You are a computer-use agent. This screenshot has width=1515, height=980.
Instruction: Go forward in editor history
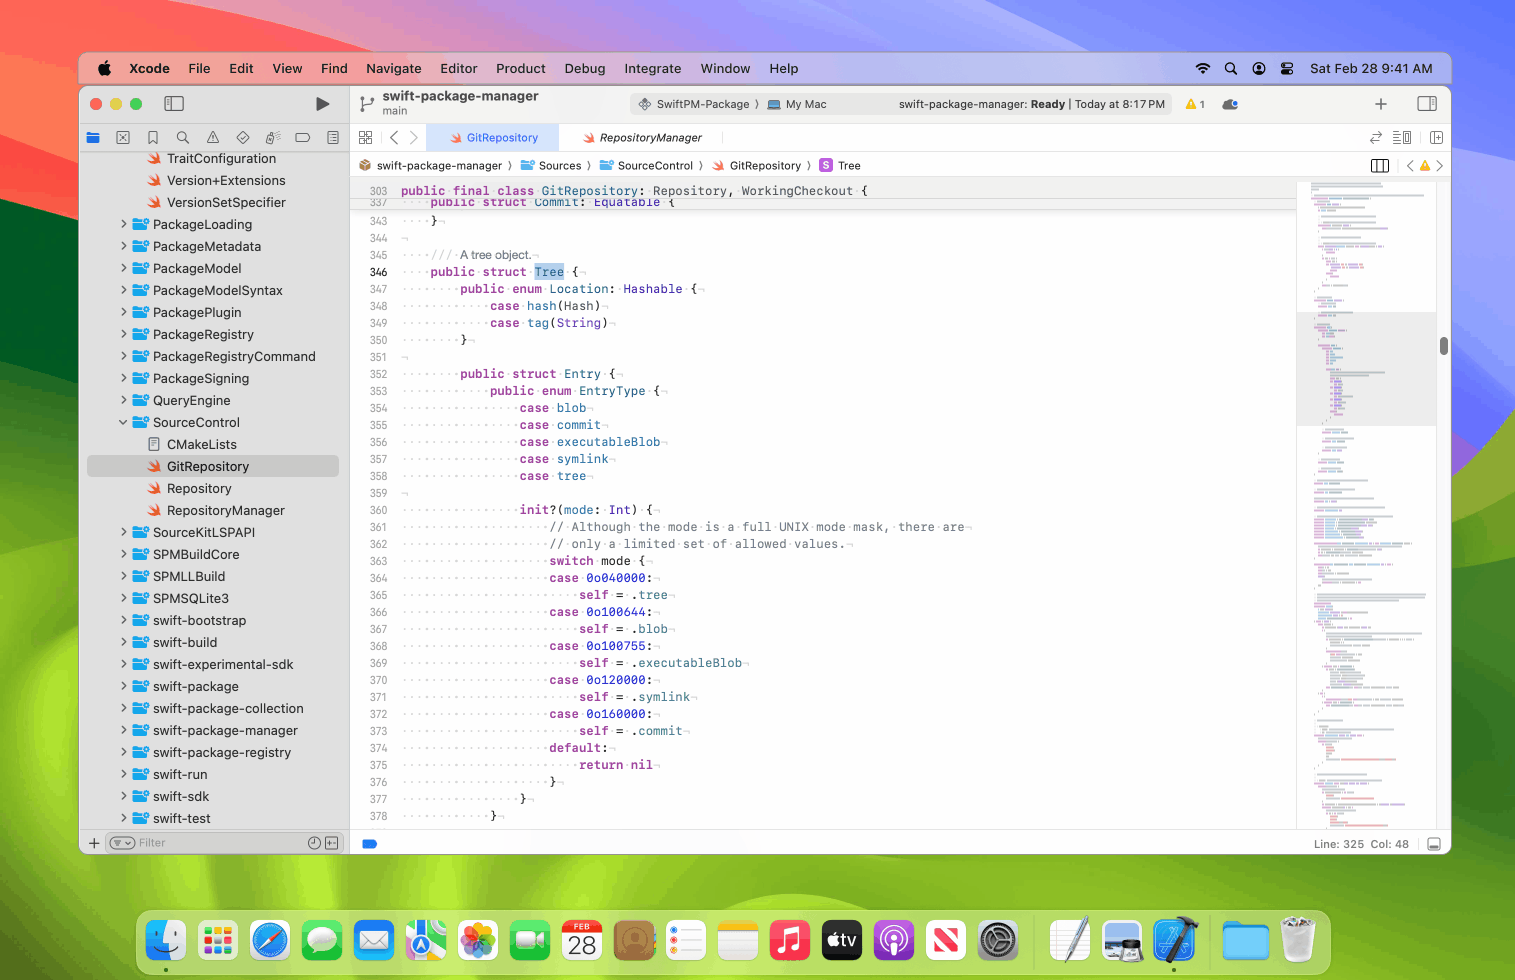pyautogui.click(x=414, y=137)
